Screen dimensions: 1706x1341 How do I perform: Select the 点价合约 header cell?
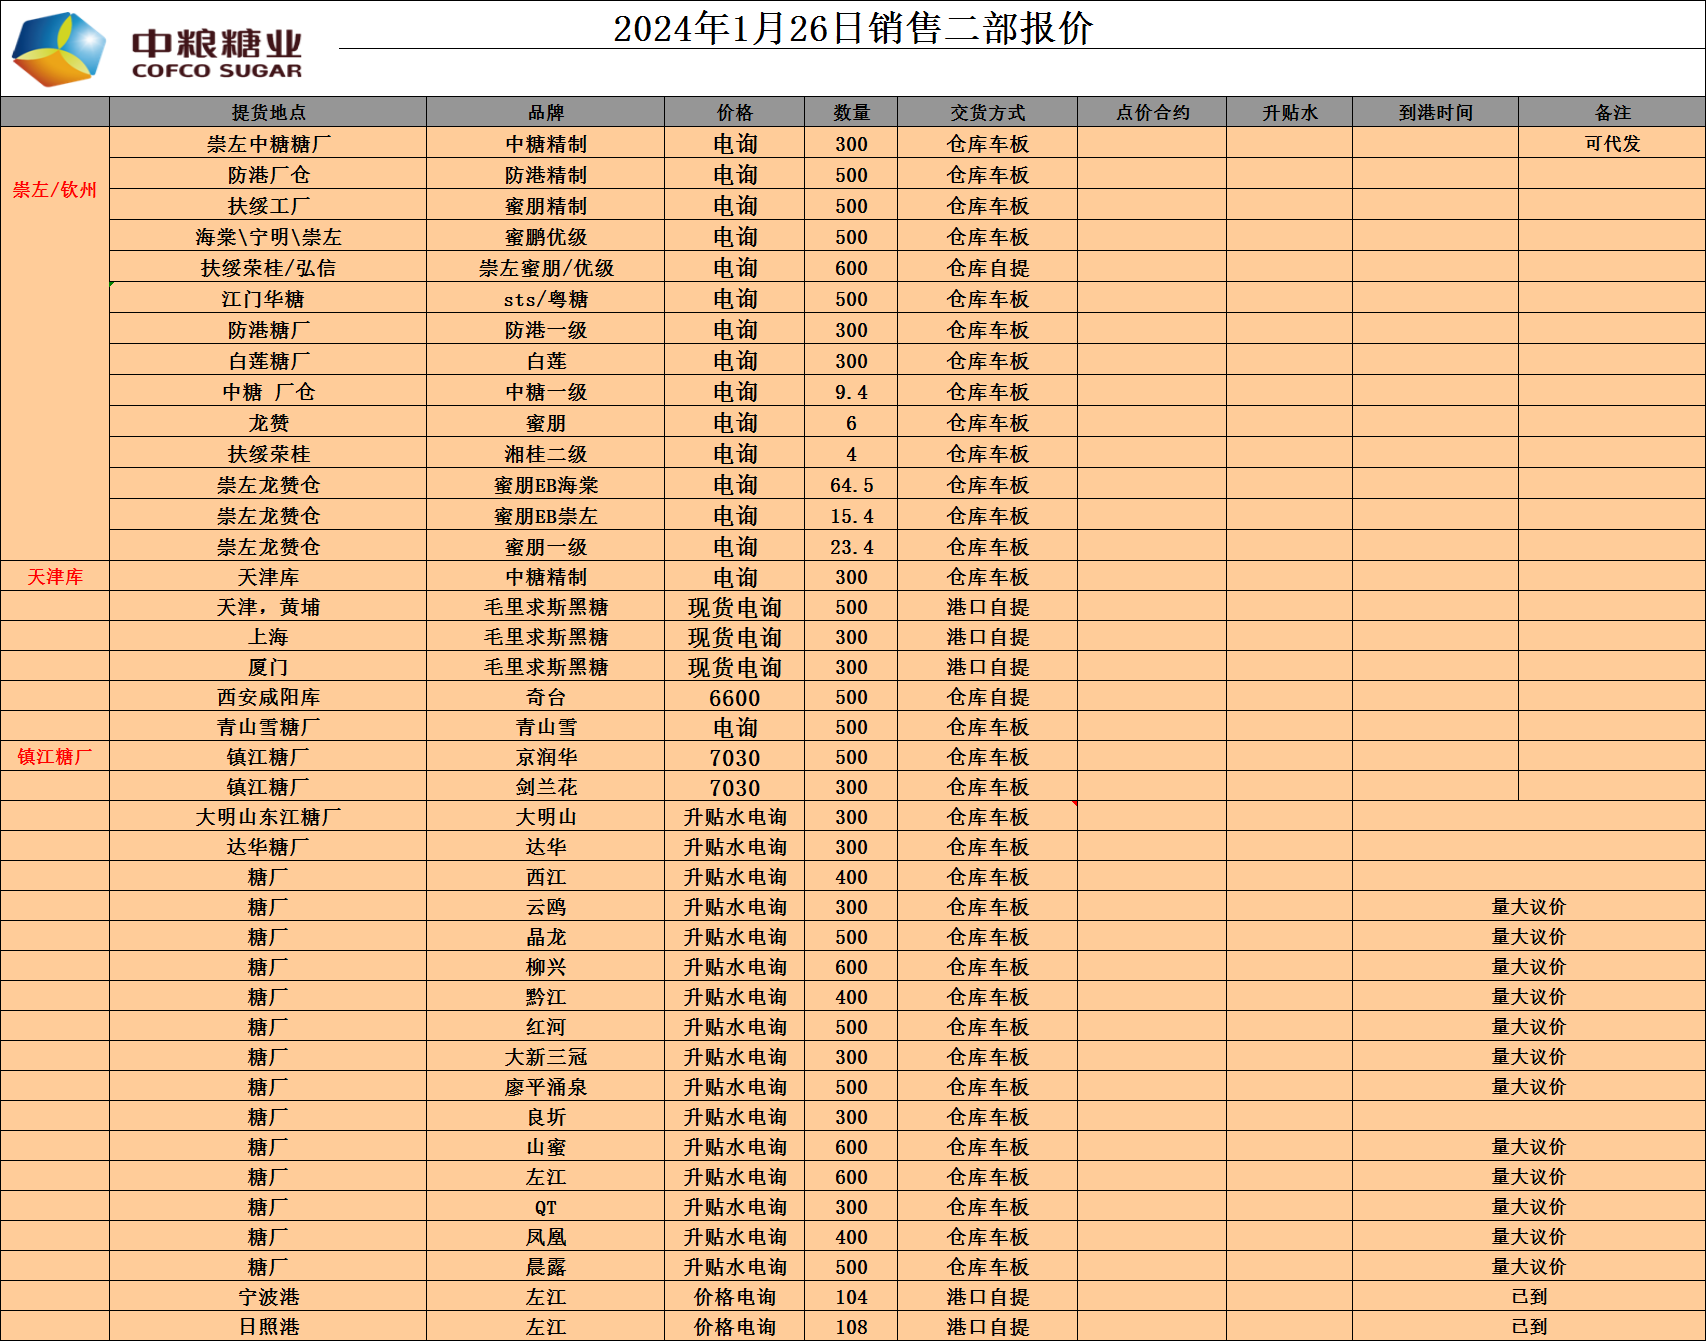(x=1152, y=112)
